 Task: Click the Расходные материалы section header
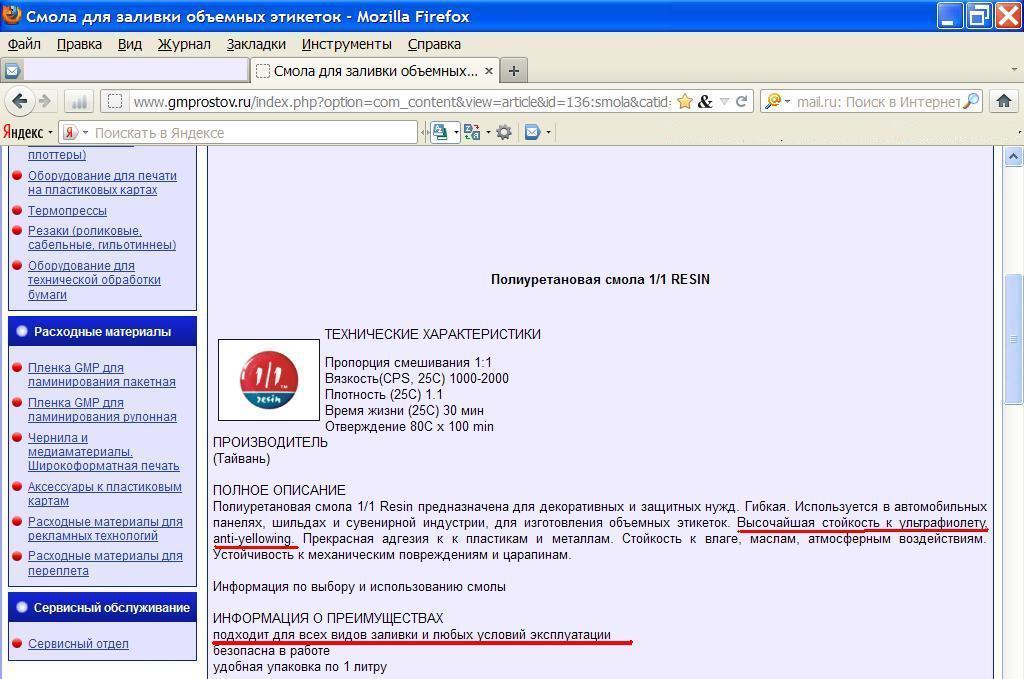(103, 332)
